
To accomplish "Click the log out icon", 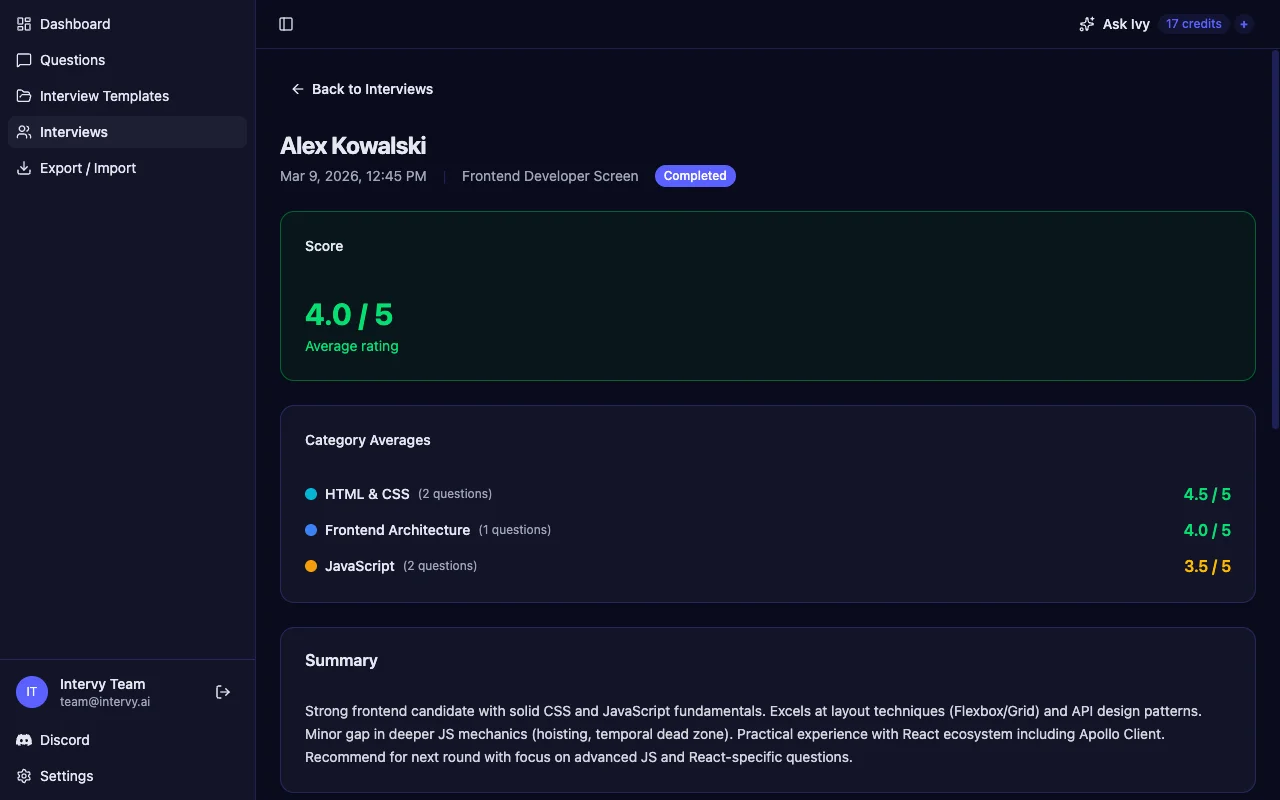I will click(223, 692).
